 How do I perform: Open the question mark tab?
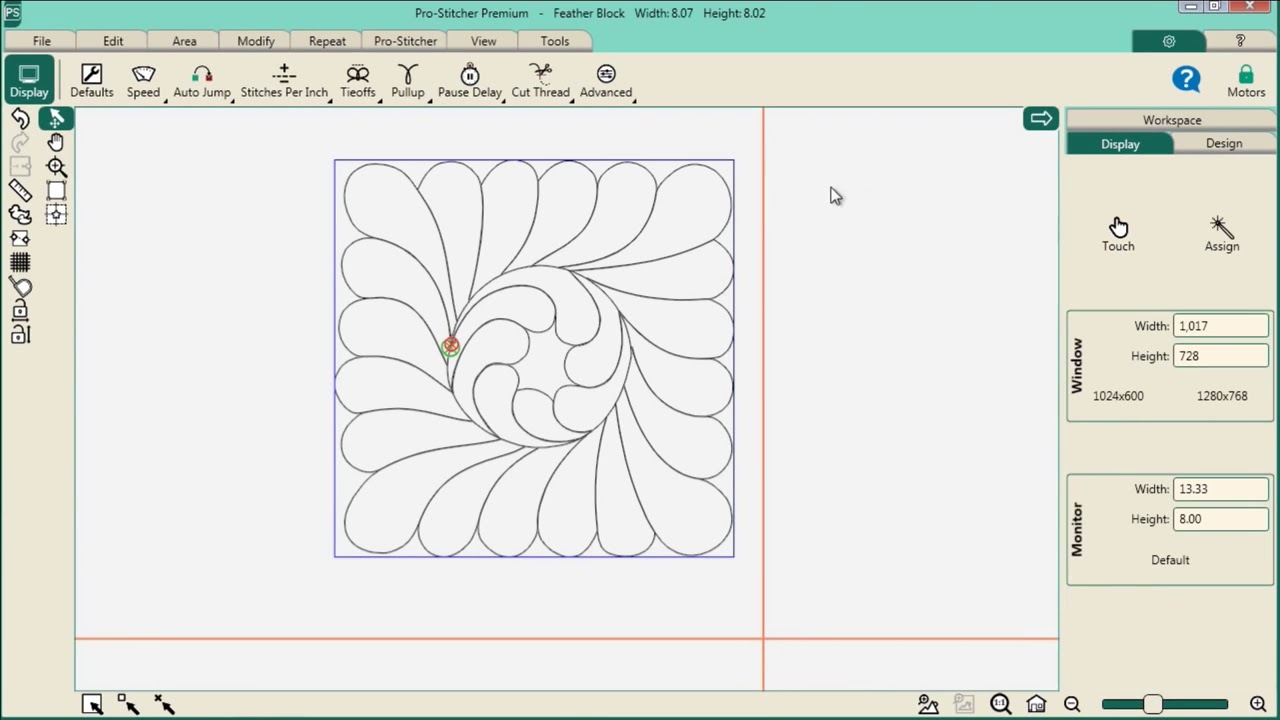click(x=1240, y=41)
